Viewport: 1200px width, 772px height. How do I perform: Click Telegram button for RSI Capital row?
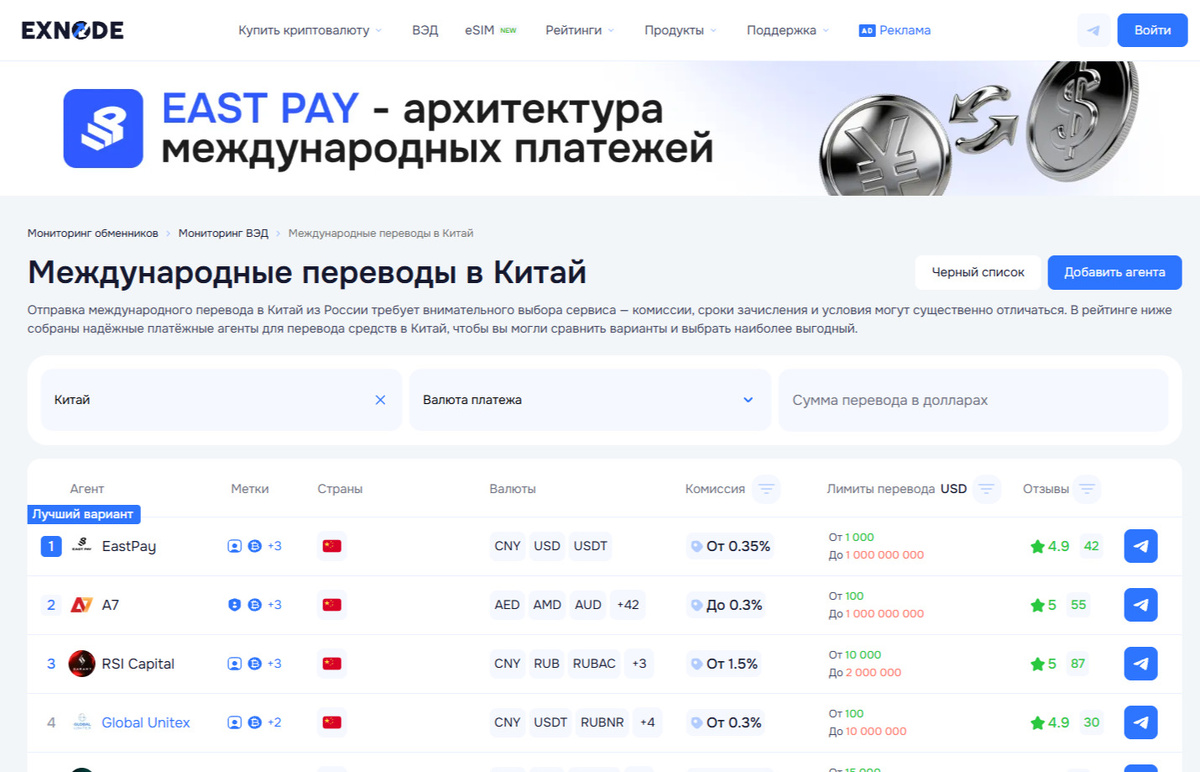click(x=1141, y=663)
